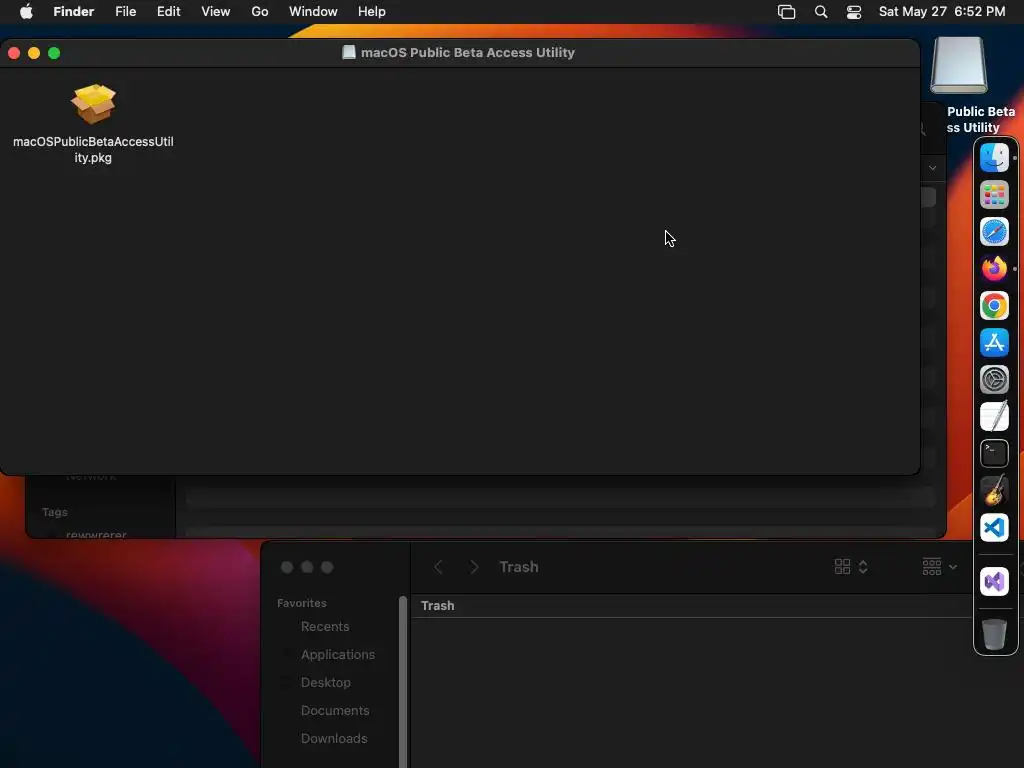This screenshot has height=768, width=1024.
Task: Open the Window menu
Action: 313,12
